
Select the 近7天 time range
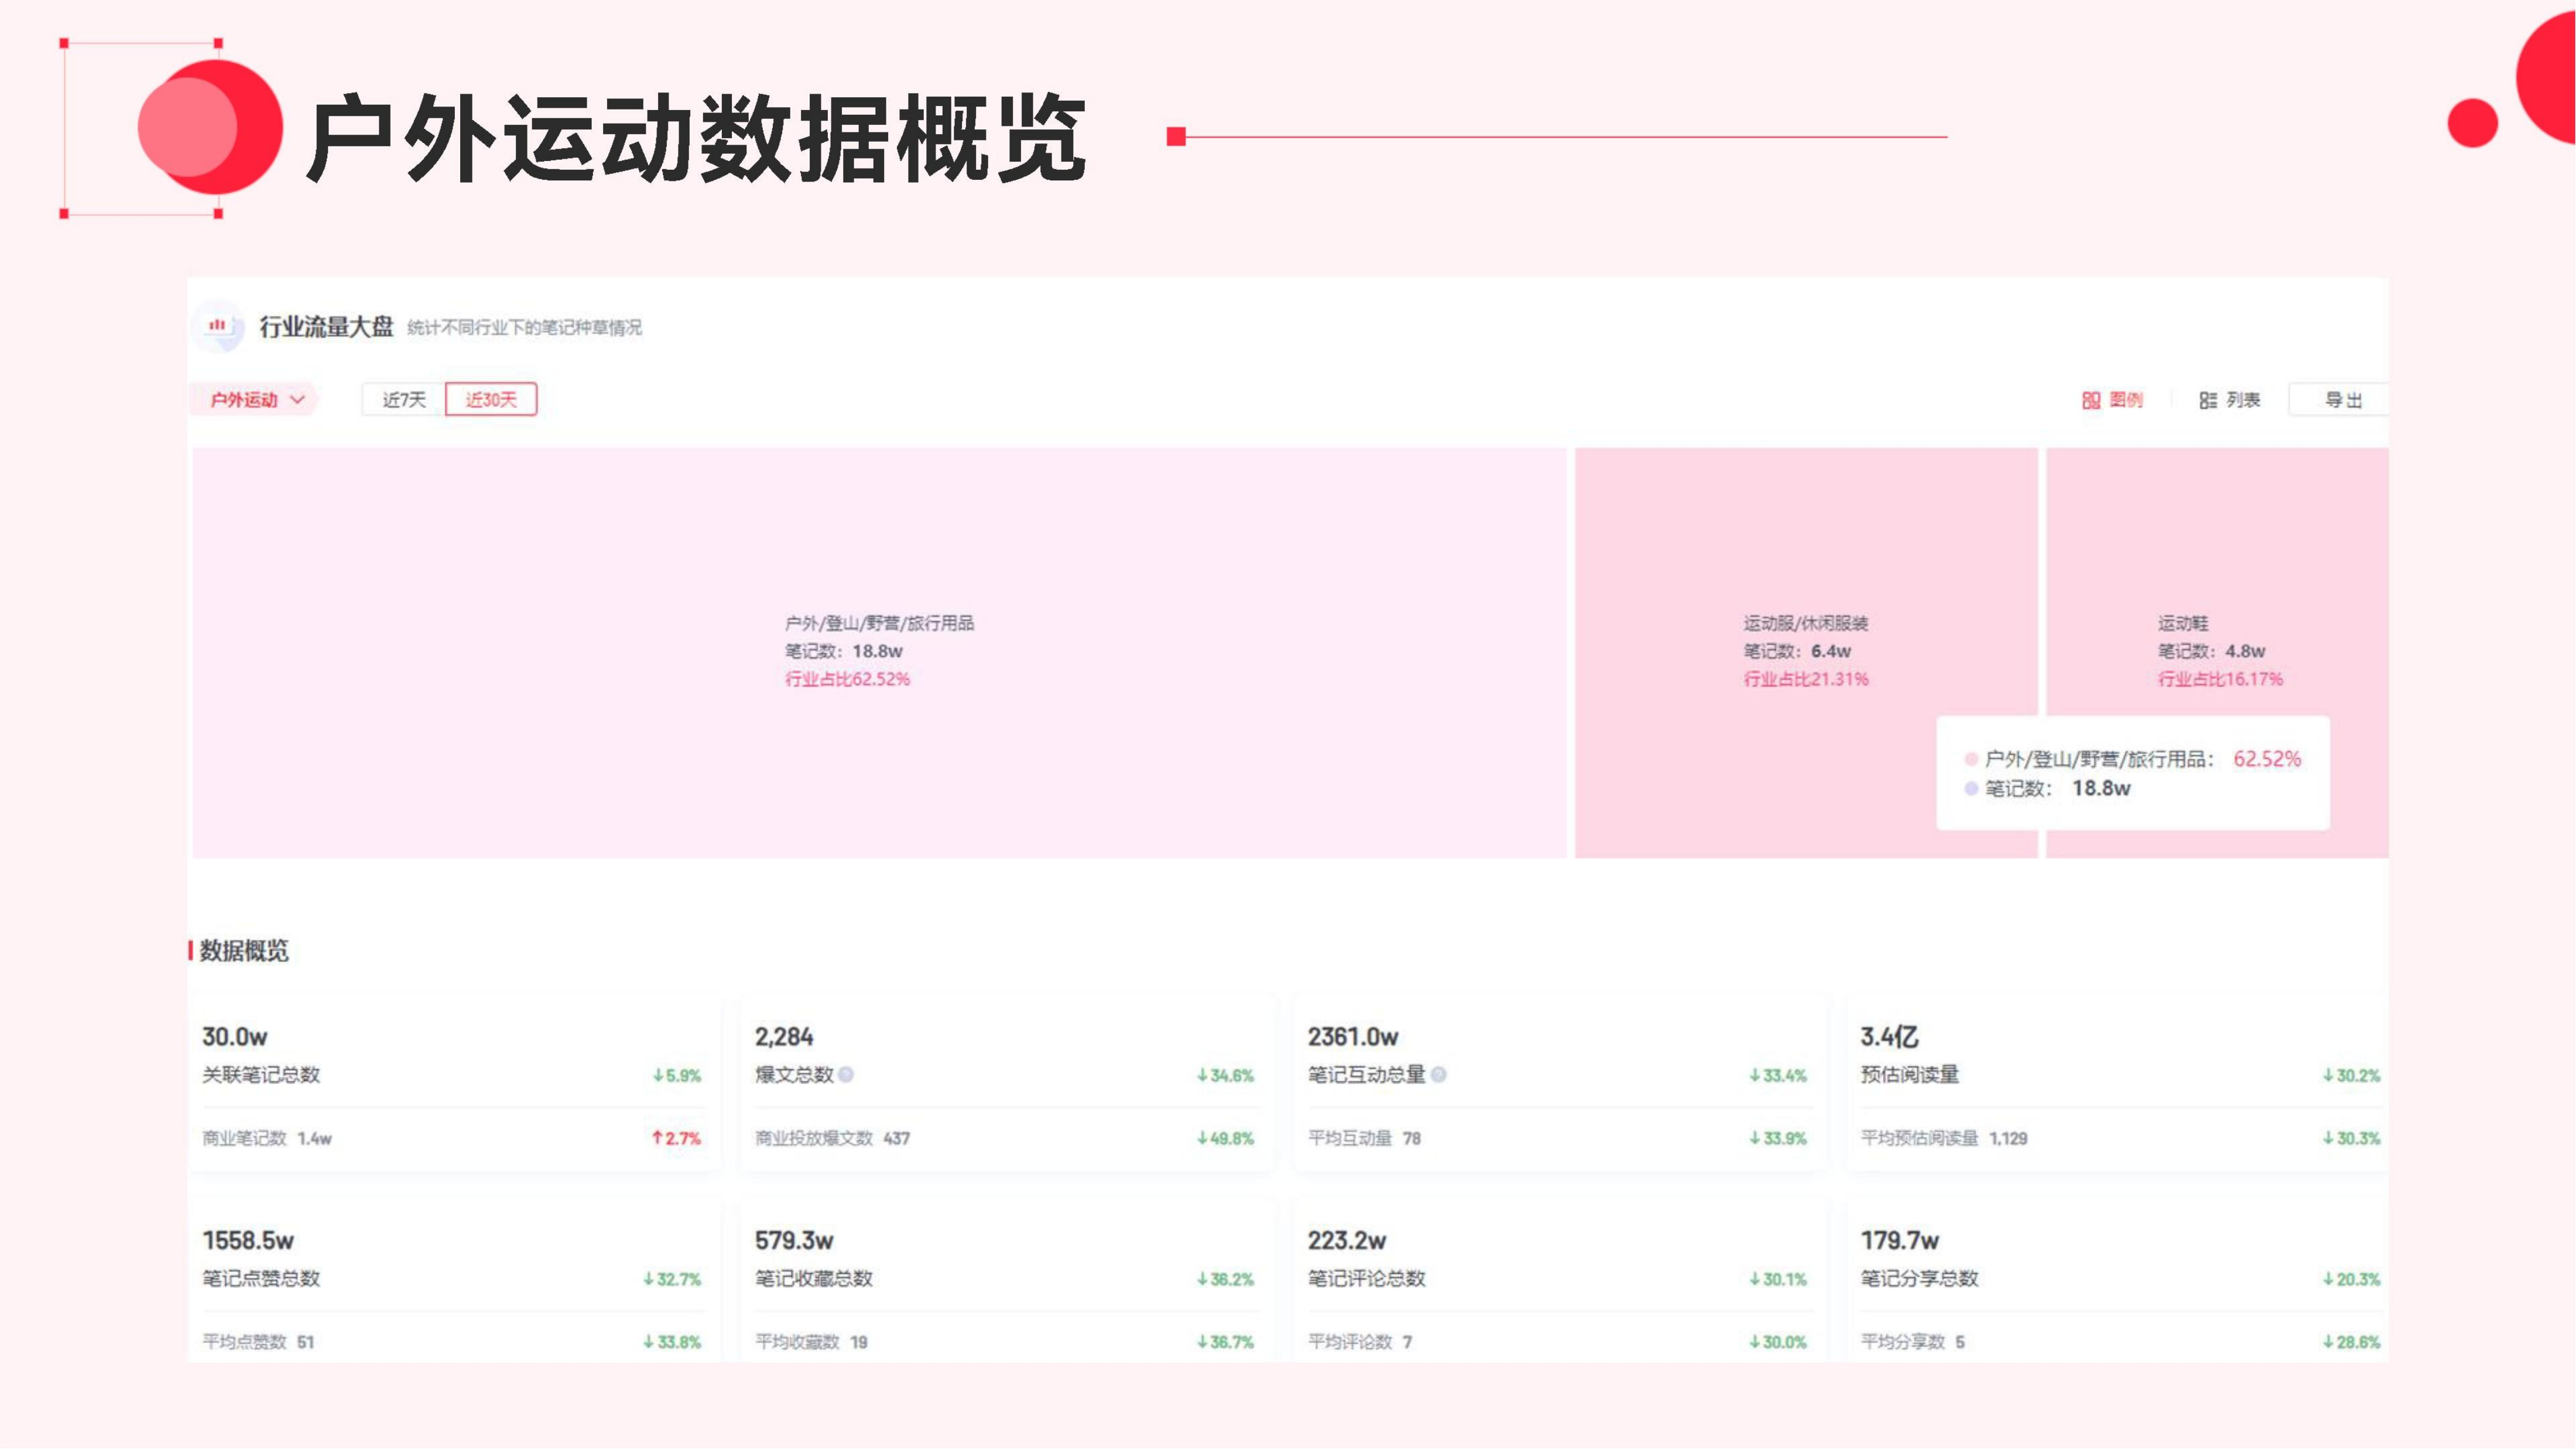[x=404, y=400]
